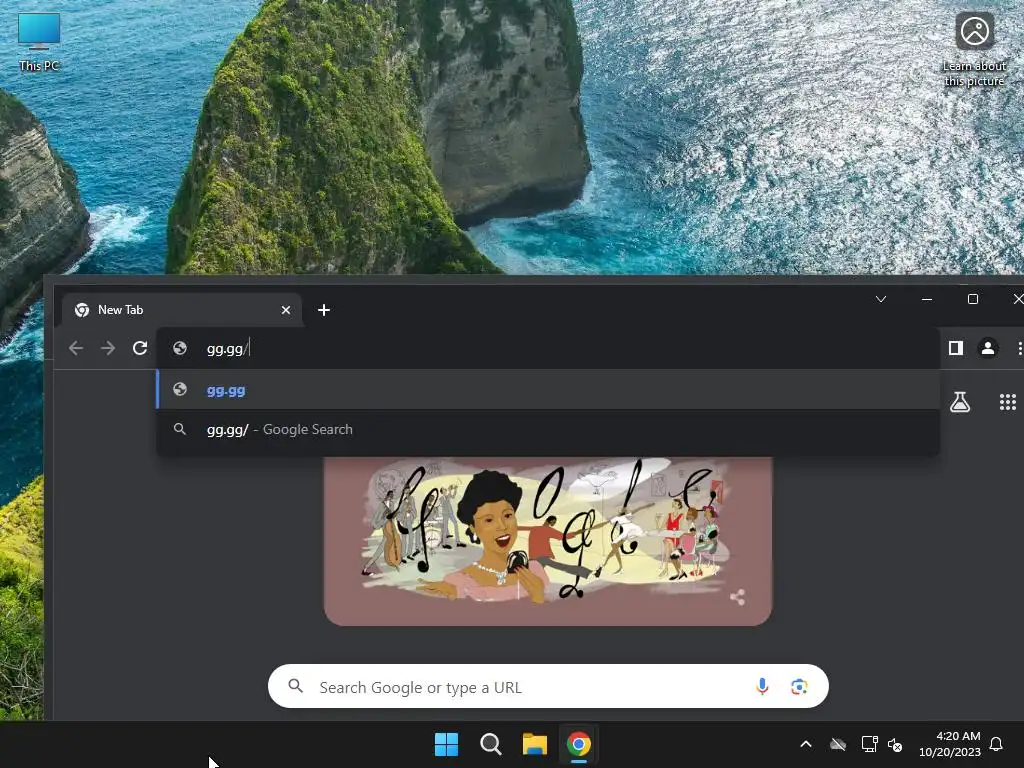Viewport: 1024px width, 768px height.
Task: Click the OneDrive cloud tray icon
Action: tap(838, 744)
